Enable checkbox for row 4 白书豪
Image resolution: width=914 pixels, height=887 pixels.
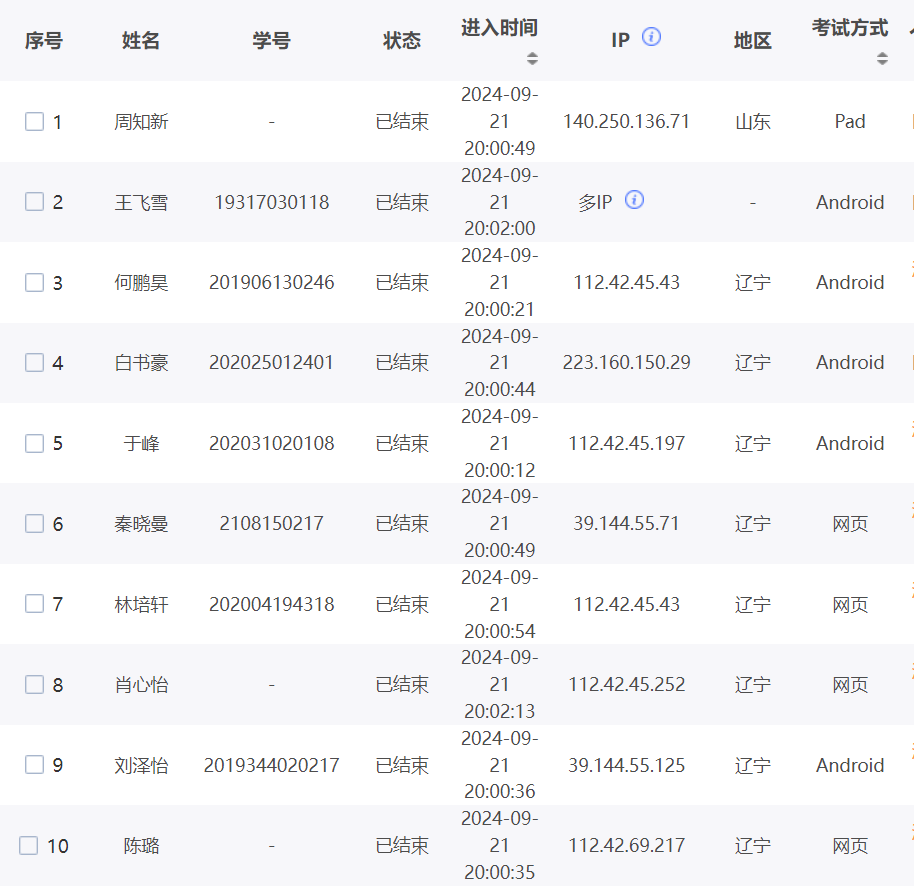[x=35, y=363]
